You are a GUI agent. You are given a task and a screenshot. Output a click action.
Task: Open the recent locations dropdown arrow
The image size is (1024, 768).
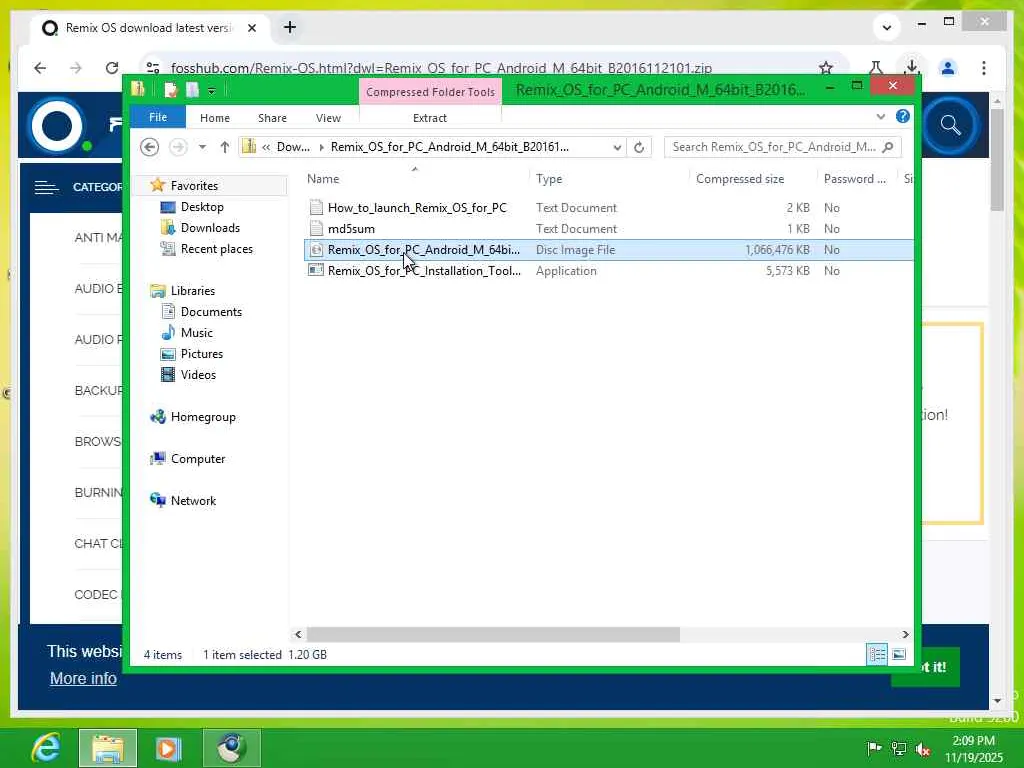(202, 147)
